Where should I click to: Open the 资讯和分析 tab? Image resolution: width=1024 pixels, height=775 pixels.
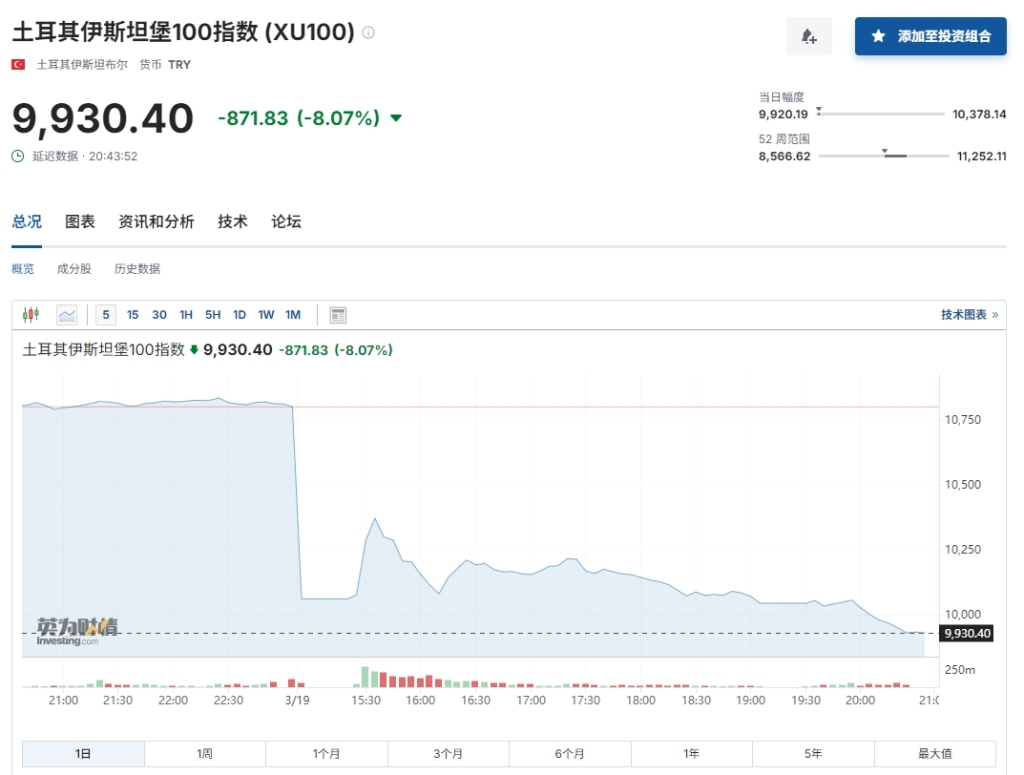tap(156, 222)
